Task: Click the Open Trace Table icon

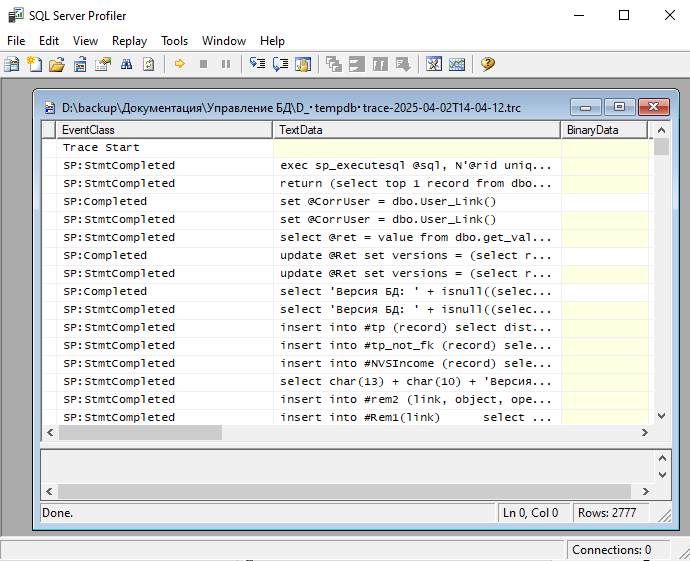Action: coord(80,64)
